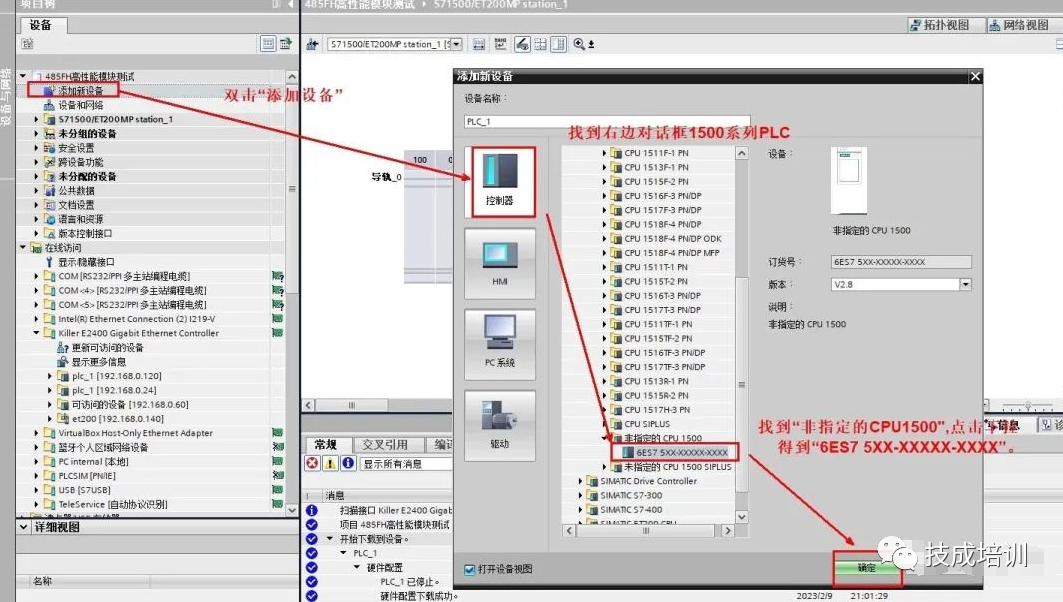Click the 设备名称 PLC_1 input field
1063x602 pixels.
(x=607, y=121)
